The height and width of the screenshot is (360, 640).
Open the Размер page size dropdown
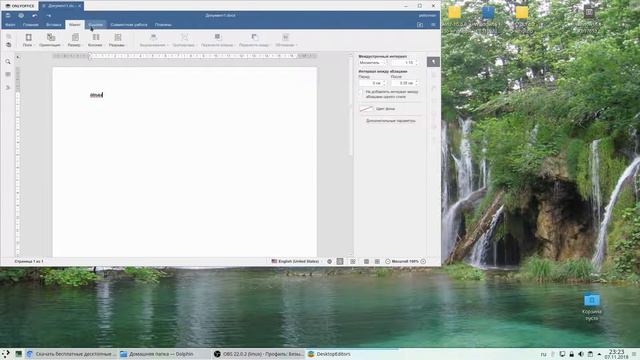click(x=74, y=40)
